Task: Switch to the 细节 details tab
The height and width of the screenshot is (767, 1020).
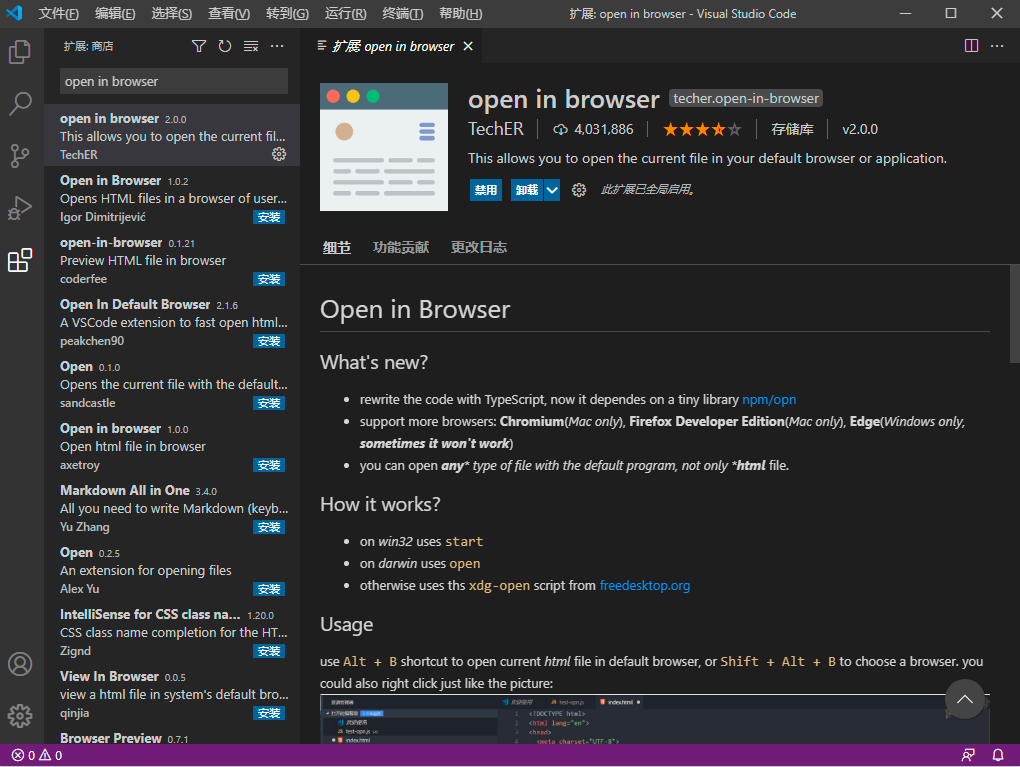Action: click(x=336, y=248)
